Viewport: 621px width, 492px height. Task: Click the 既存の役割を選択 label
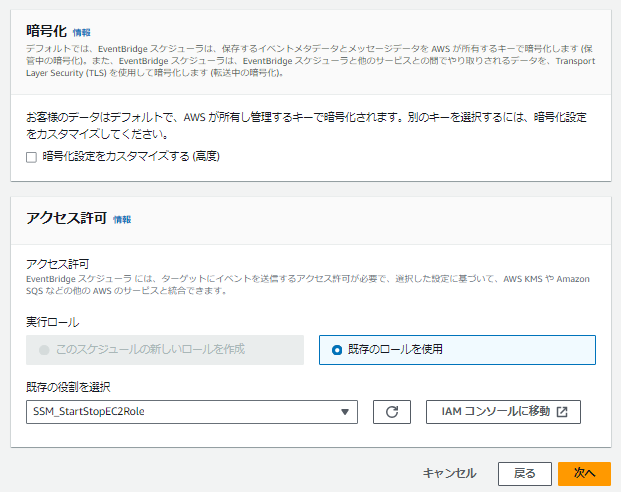pyautogui.click(x=68, y=387)
